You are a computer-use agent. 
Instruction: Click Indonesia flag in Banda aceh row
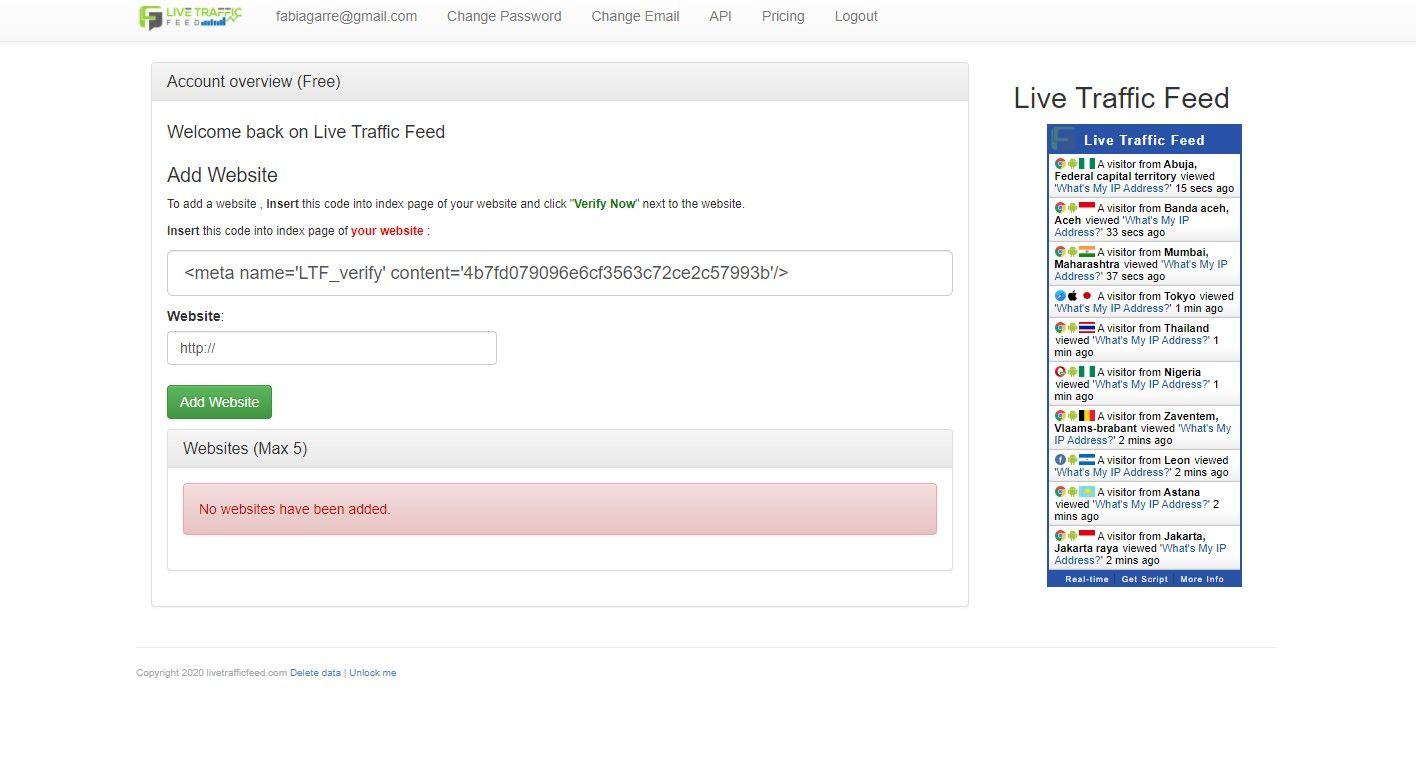[x=1087, y=207]
